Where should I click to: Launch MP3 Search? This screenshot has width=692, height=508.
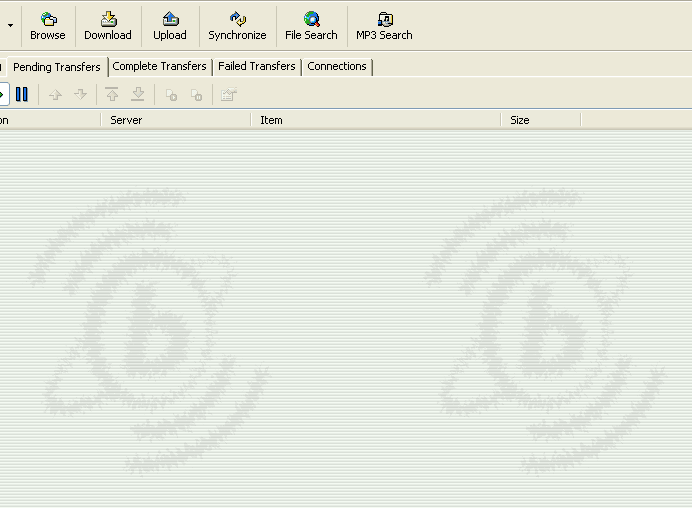384,26
